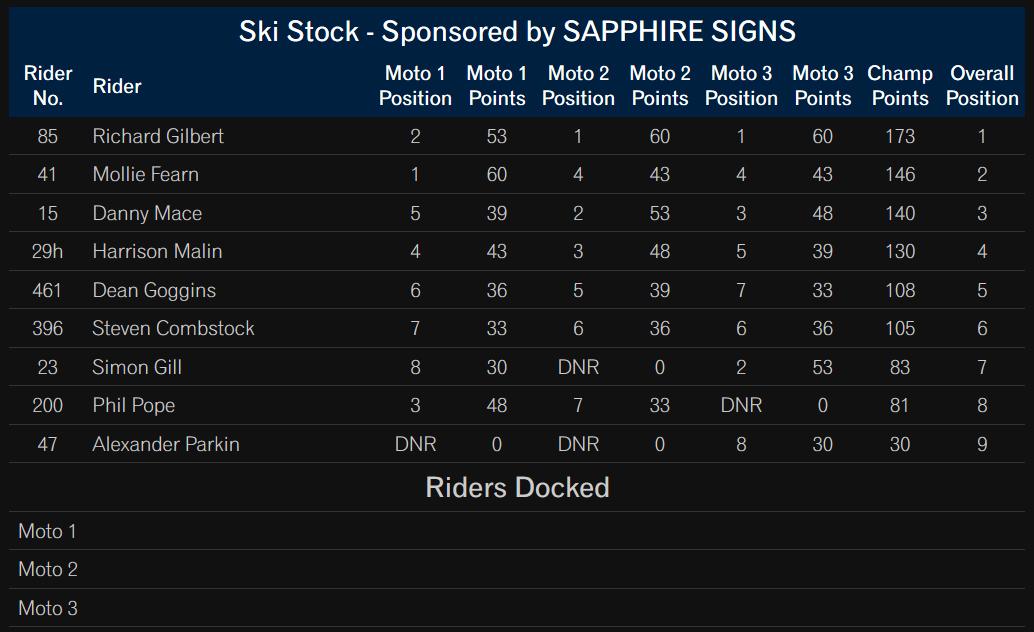Click the Moto 1 docked row

click(x=517, y=531)
